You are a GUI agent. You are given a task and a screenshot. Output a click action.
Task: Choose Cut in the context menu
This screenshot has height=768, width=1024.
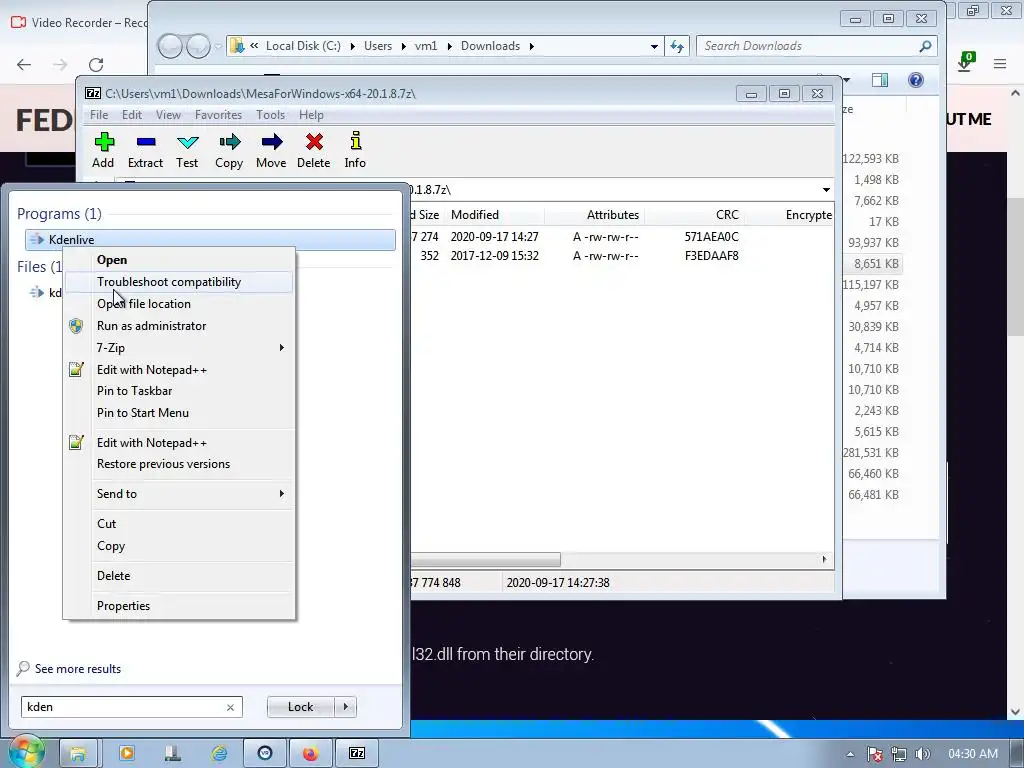[x=179, y=524]
